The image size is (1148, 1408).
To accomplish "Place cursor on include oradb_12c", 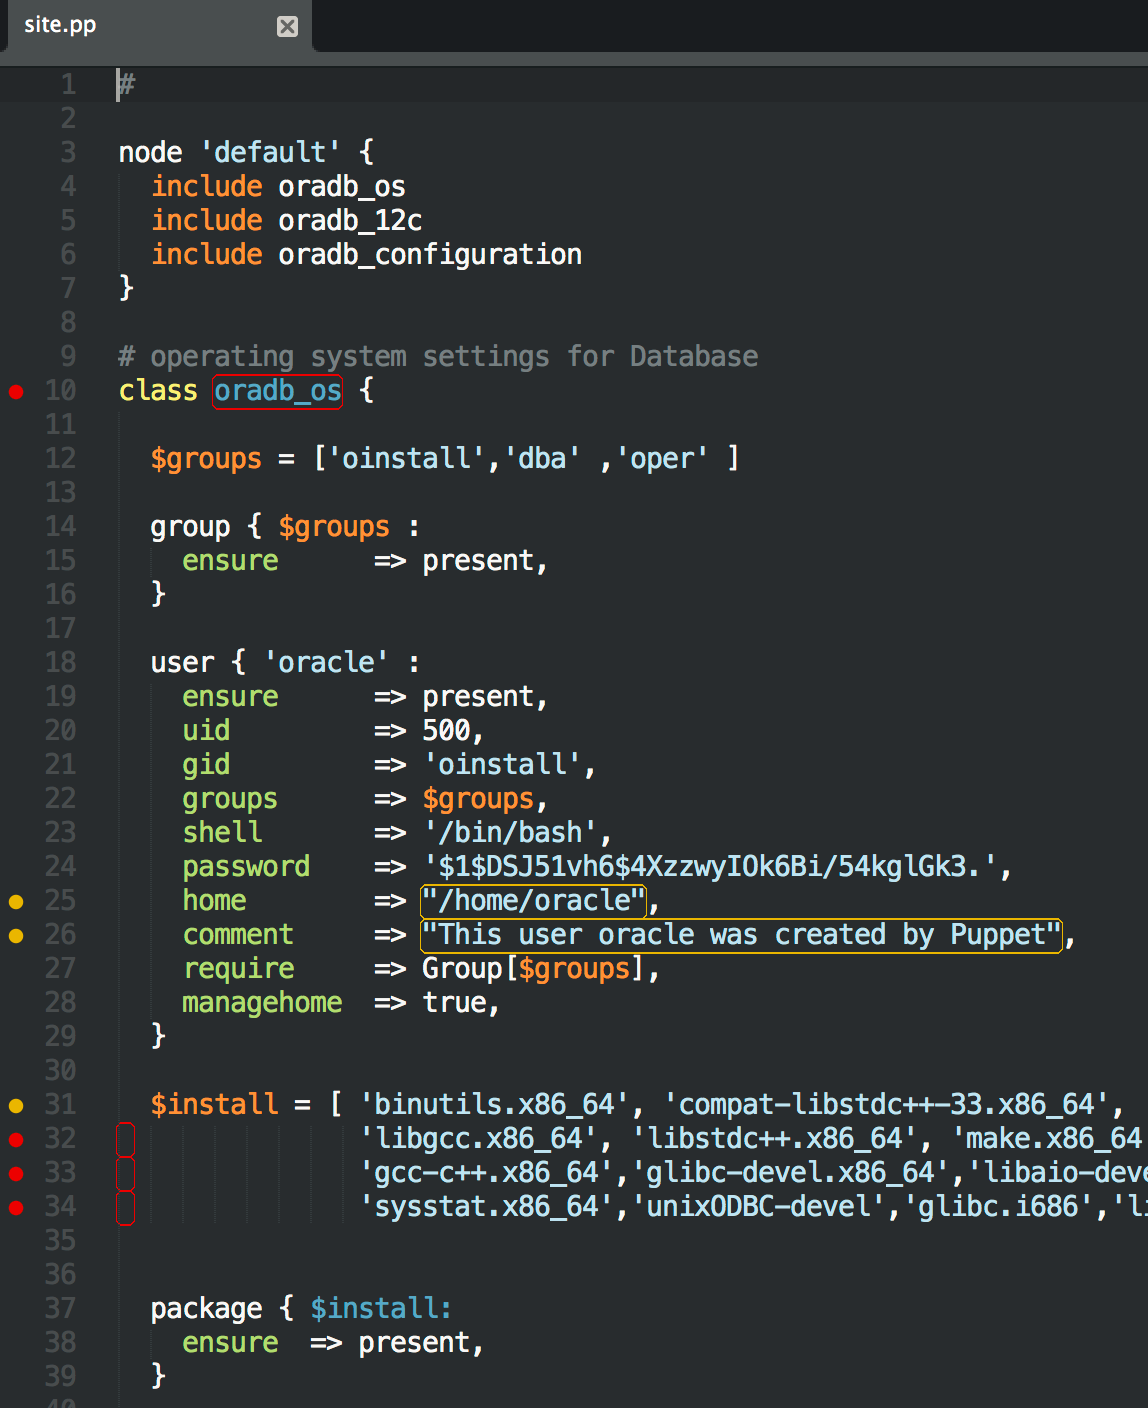I will tap(349, 220).
